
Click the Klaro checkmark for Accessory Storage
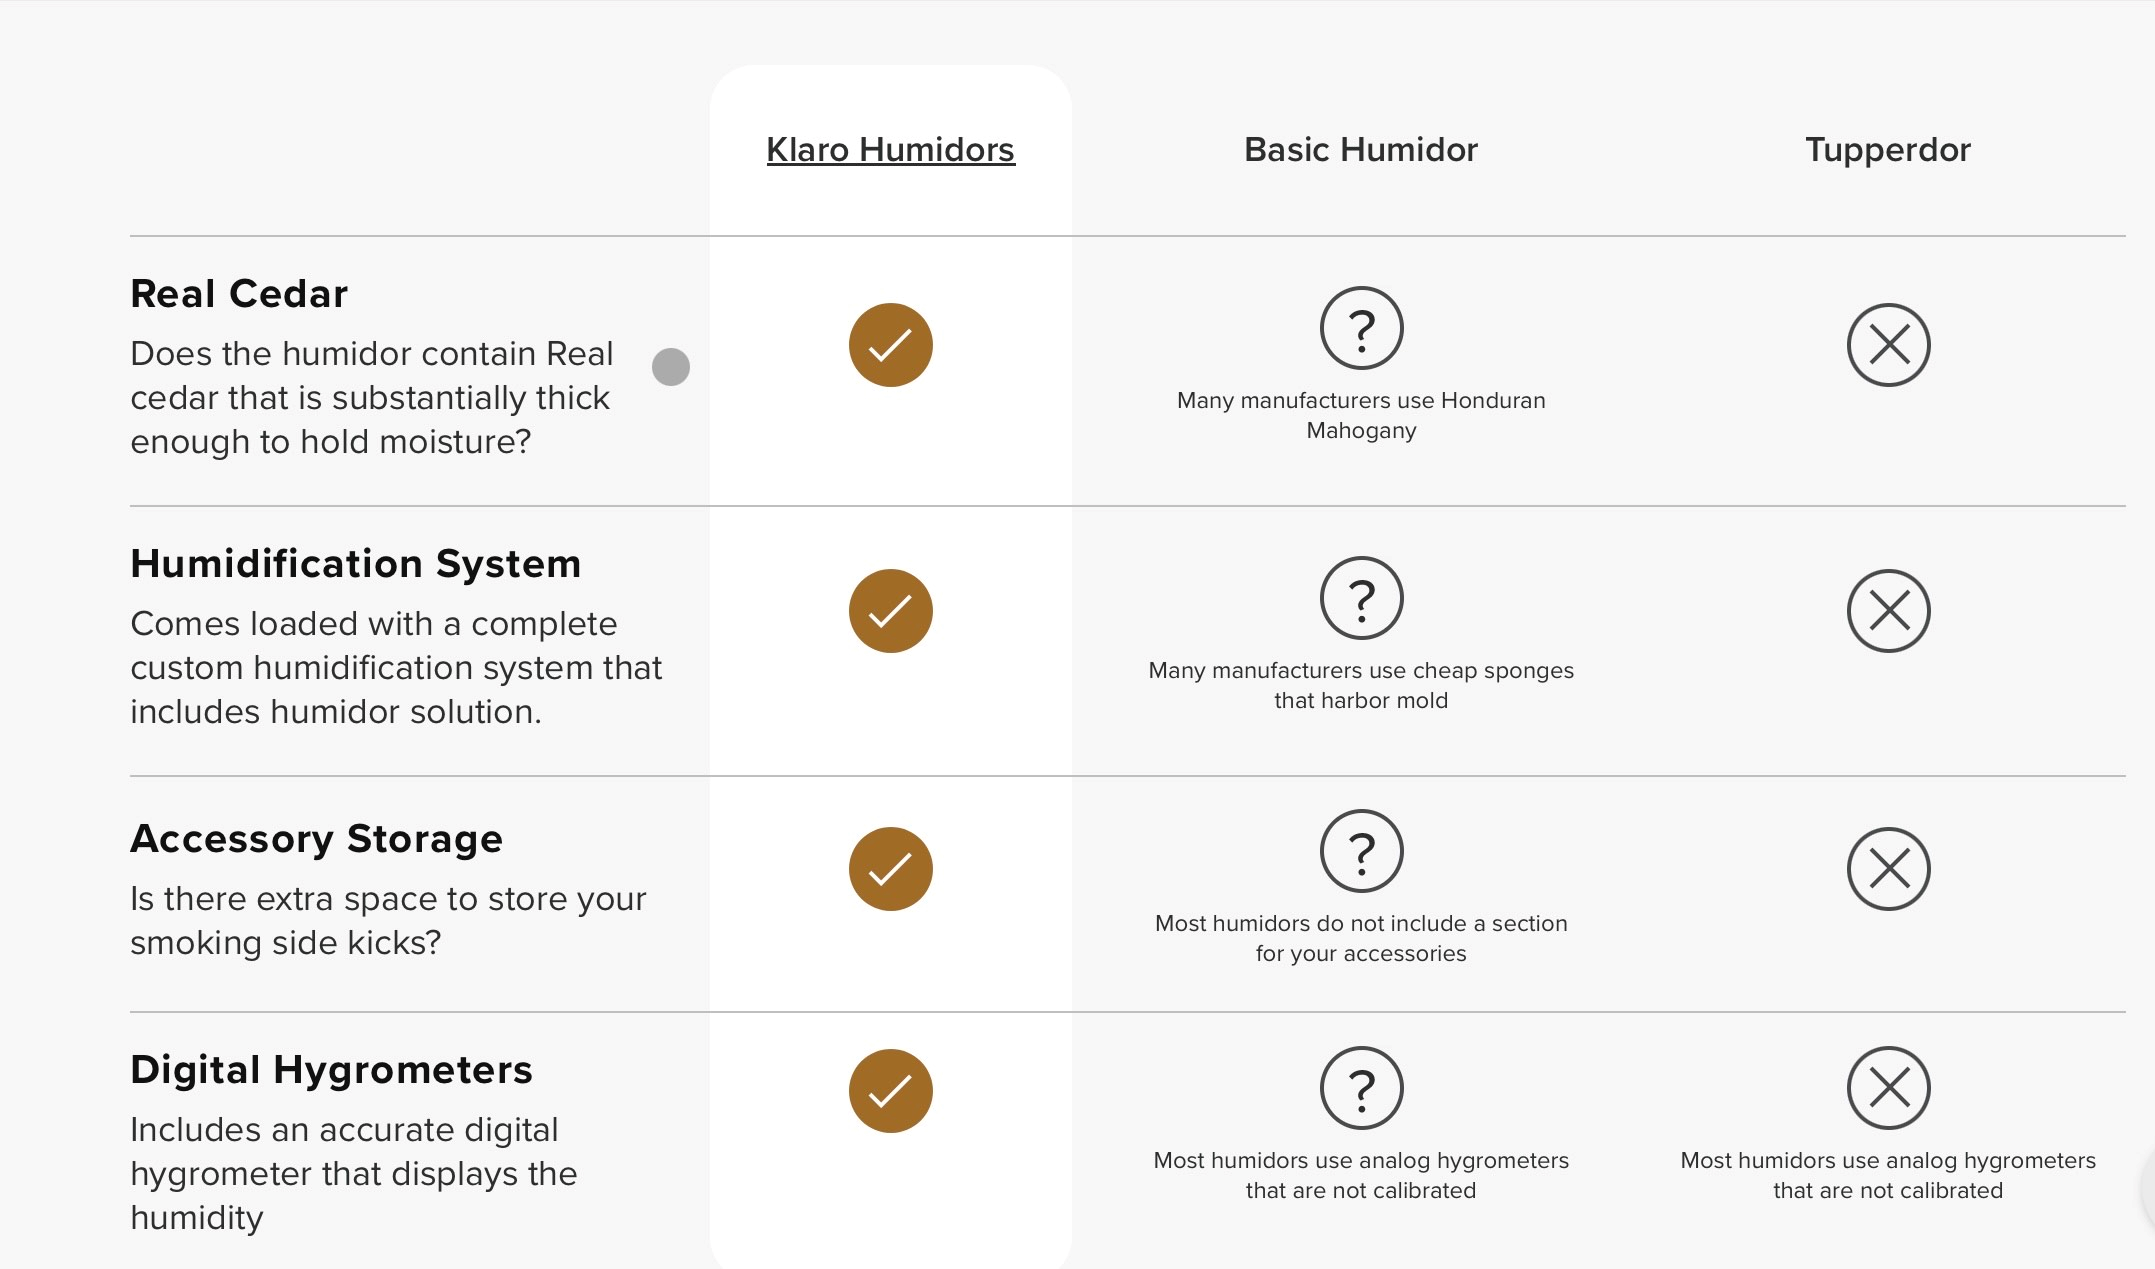(x=890, y=869)
